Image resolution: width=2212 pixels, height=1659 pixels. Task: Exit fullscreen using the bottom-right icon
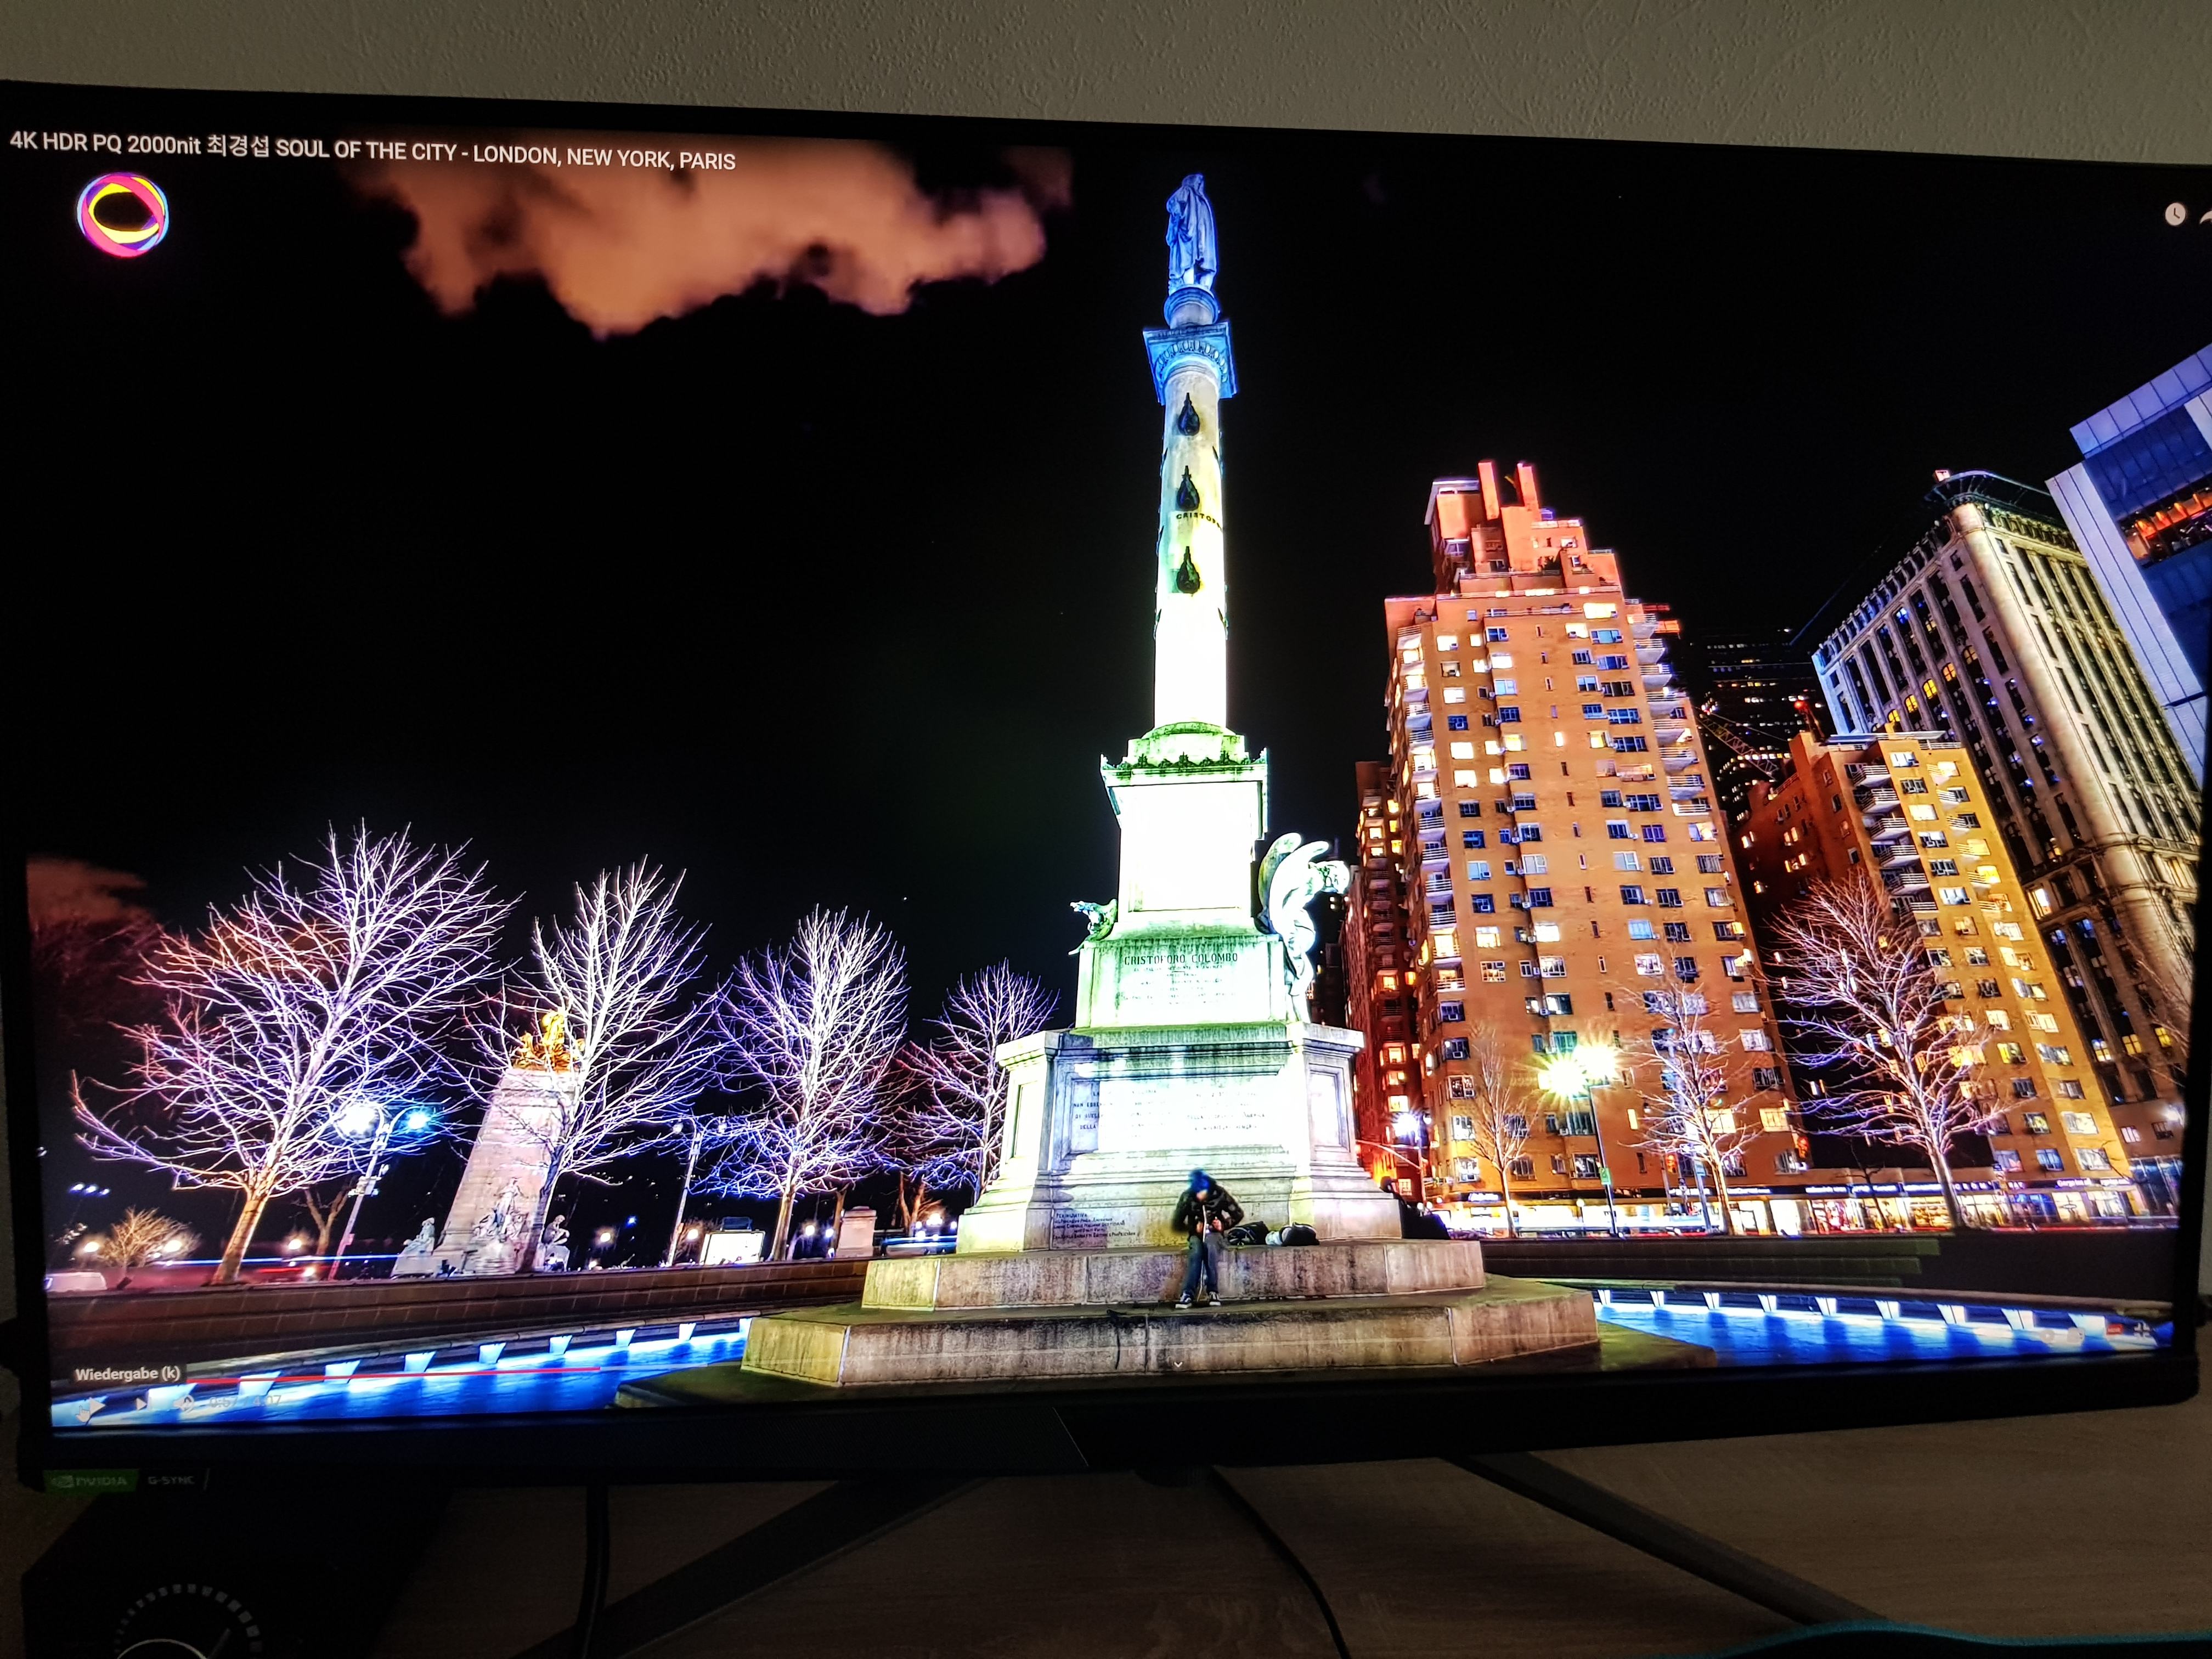pos(2143,1330)
